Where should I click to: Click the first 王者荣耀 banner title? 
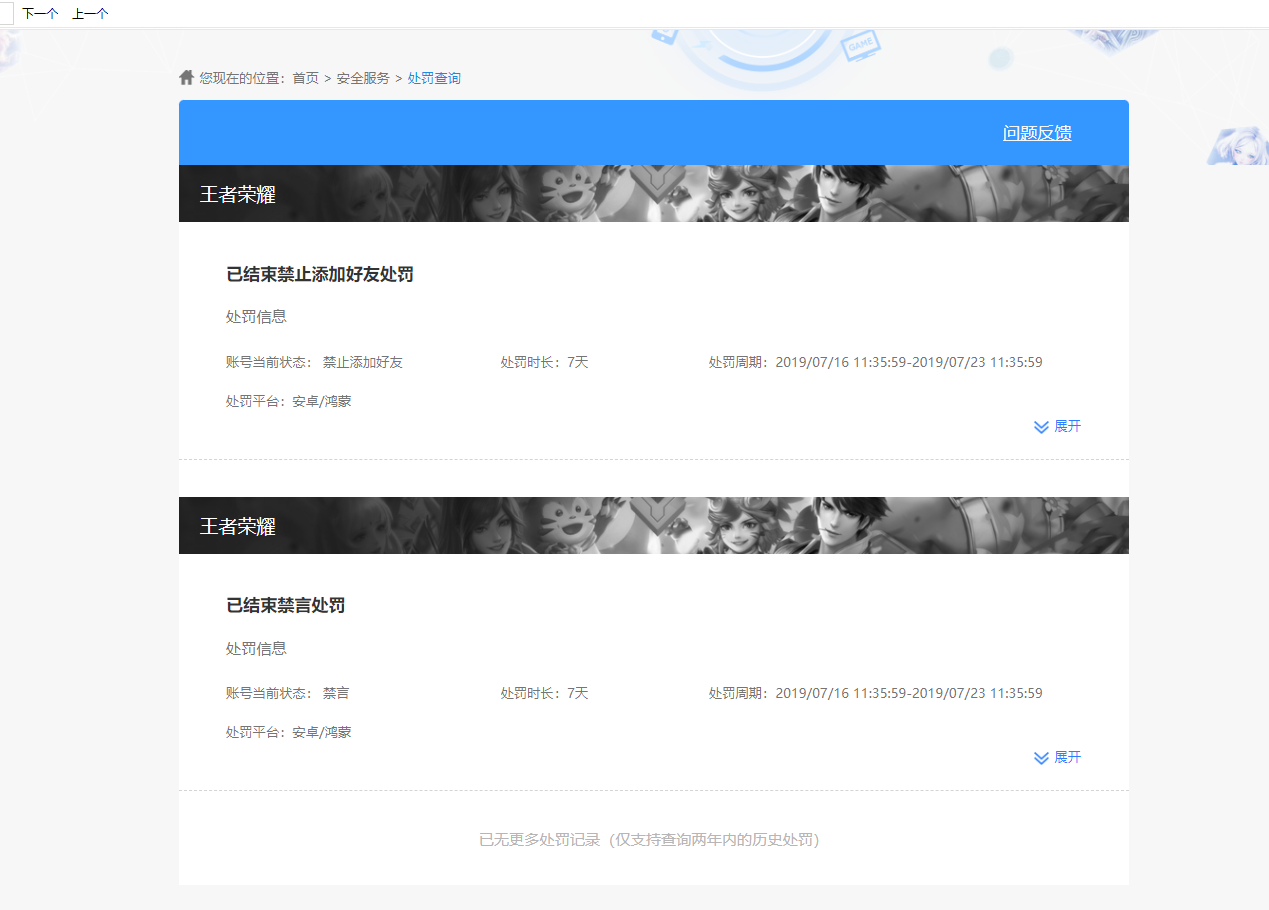237,194
